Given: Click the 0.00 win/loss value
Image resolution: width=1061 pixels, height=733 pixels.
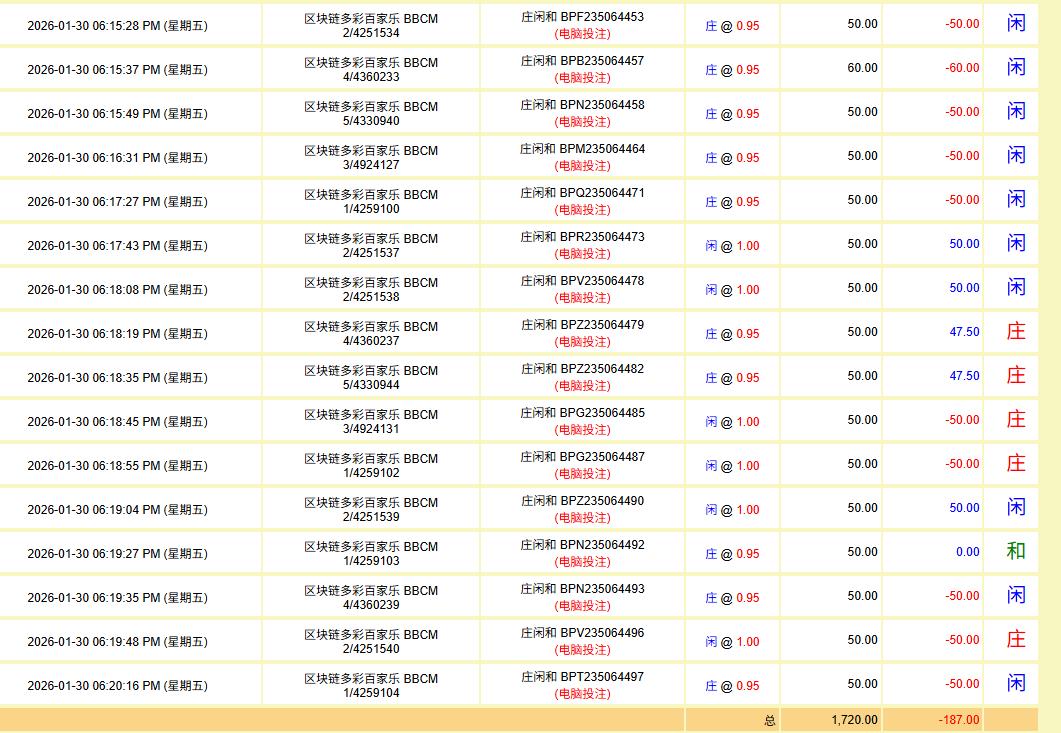Looking at the screenshot, I should [968, 552].
